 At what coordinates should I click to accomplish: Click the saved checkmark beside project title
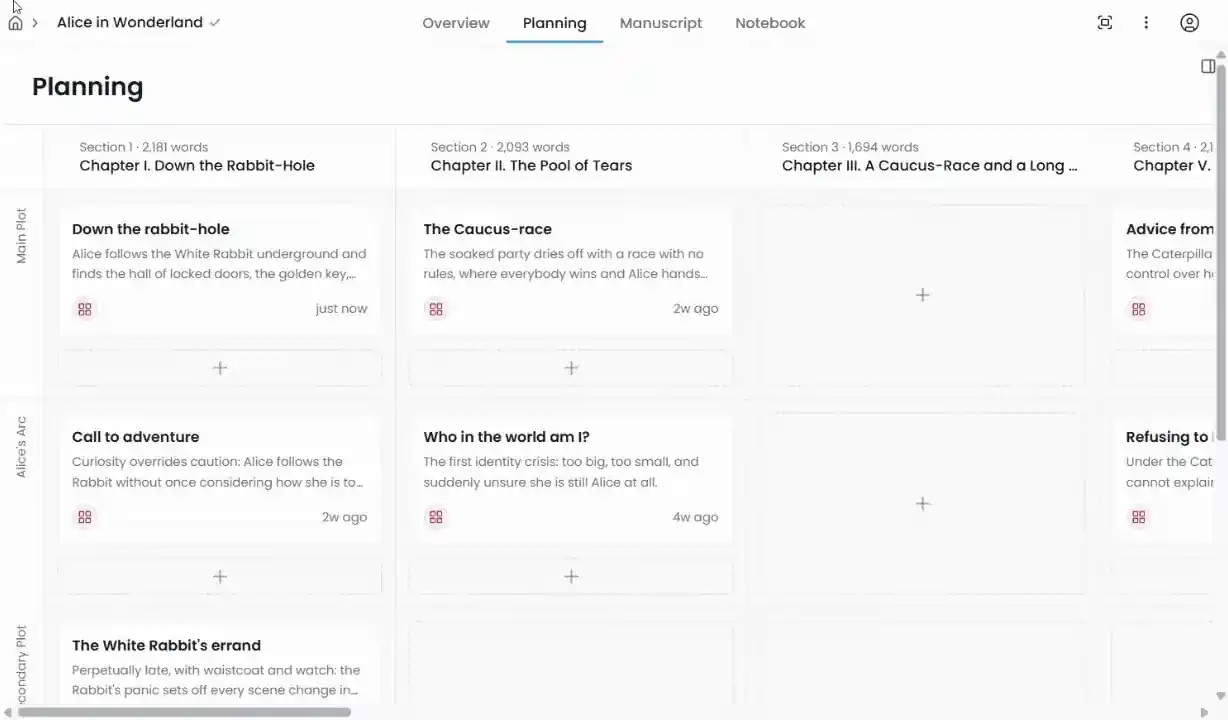215,22
